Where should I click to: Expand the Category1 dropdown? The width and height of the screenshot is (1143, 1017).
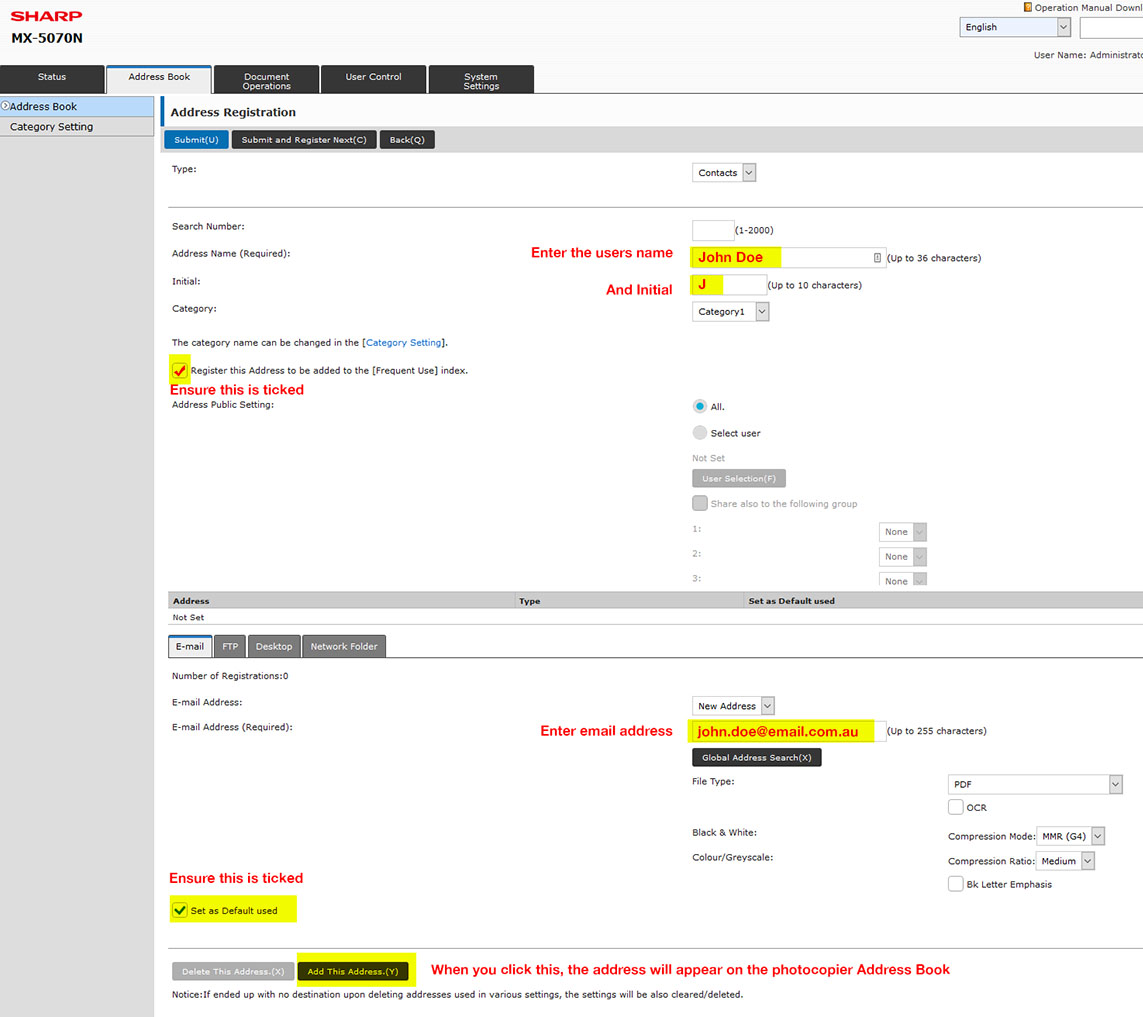(x=730, y=312)
